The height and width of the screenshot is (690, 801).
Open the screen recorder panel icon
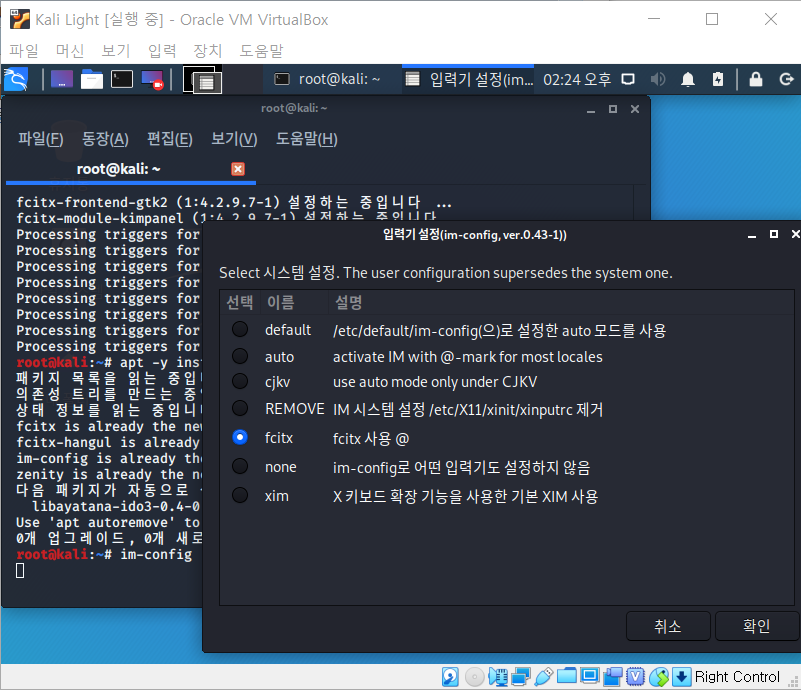(x=152, y=80)
